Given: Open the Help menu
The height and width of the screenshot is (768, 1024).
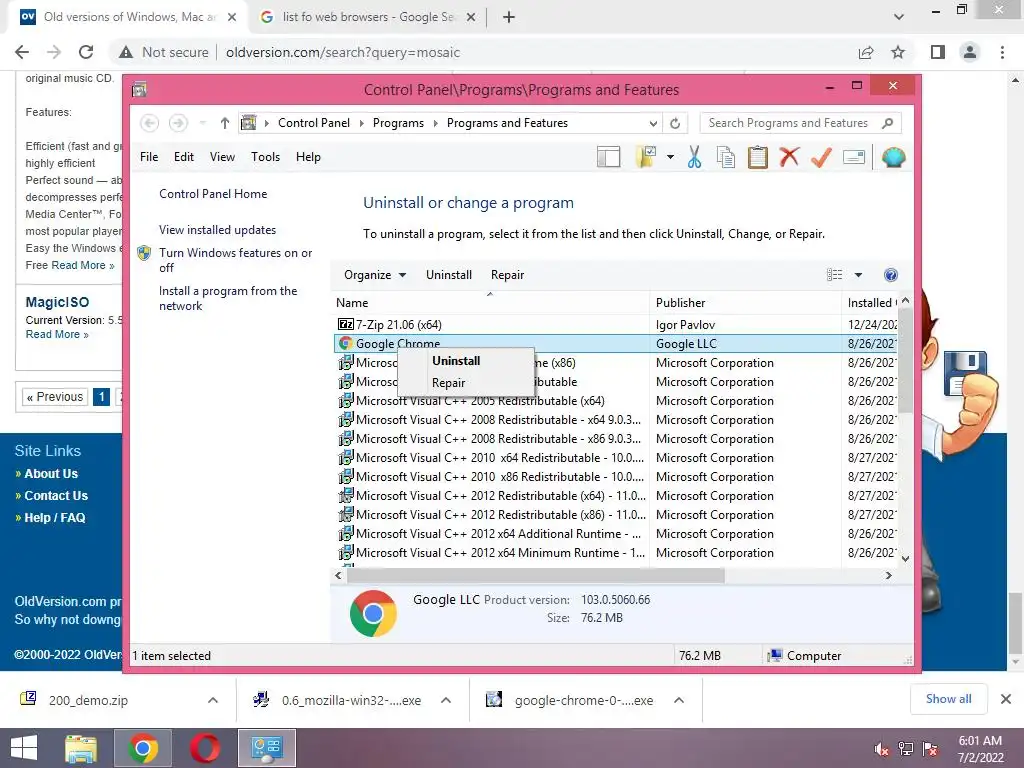Looking at the screenshot, I should click(308, 157).
